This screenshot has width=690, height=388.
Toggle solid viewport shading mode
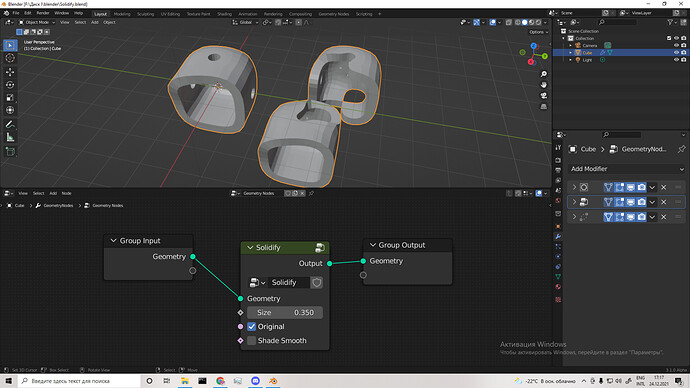tap(525, 22)
